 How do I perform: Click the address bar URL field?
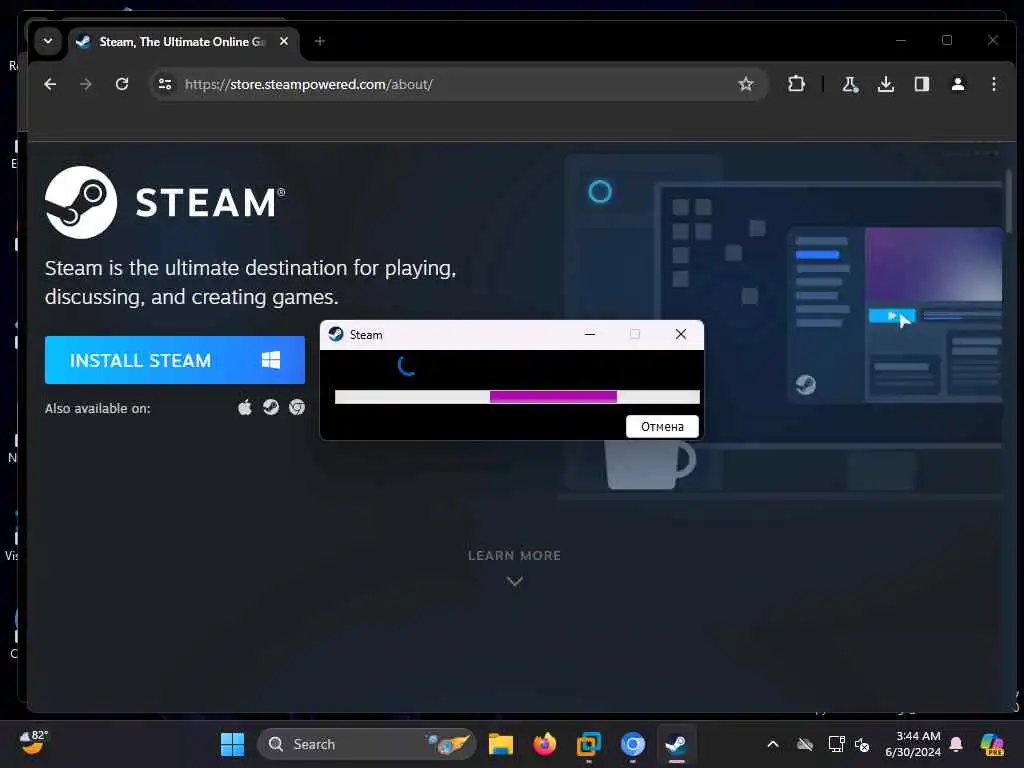pos(457,84)
